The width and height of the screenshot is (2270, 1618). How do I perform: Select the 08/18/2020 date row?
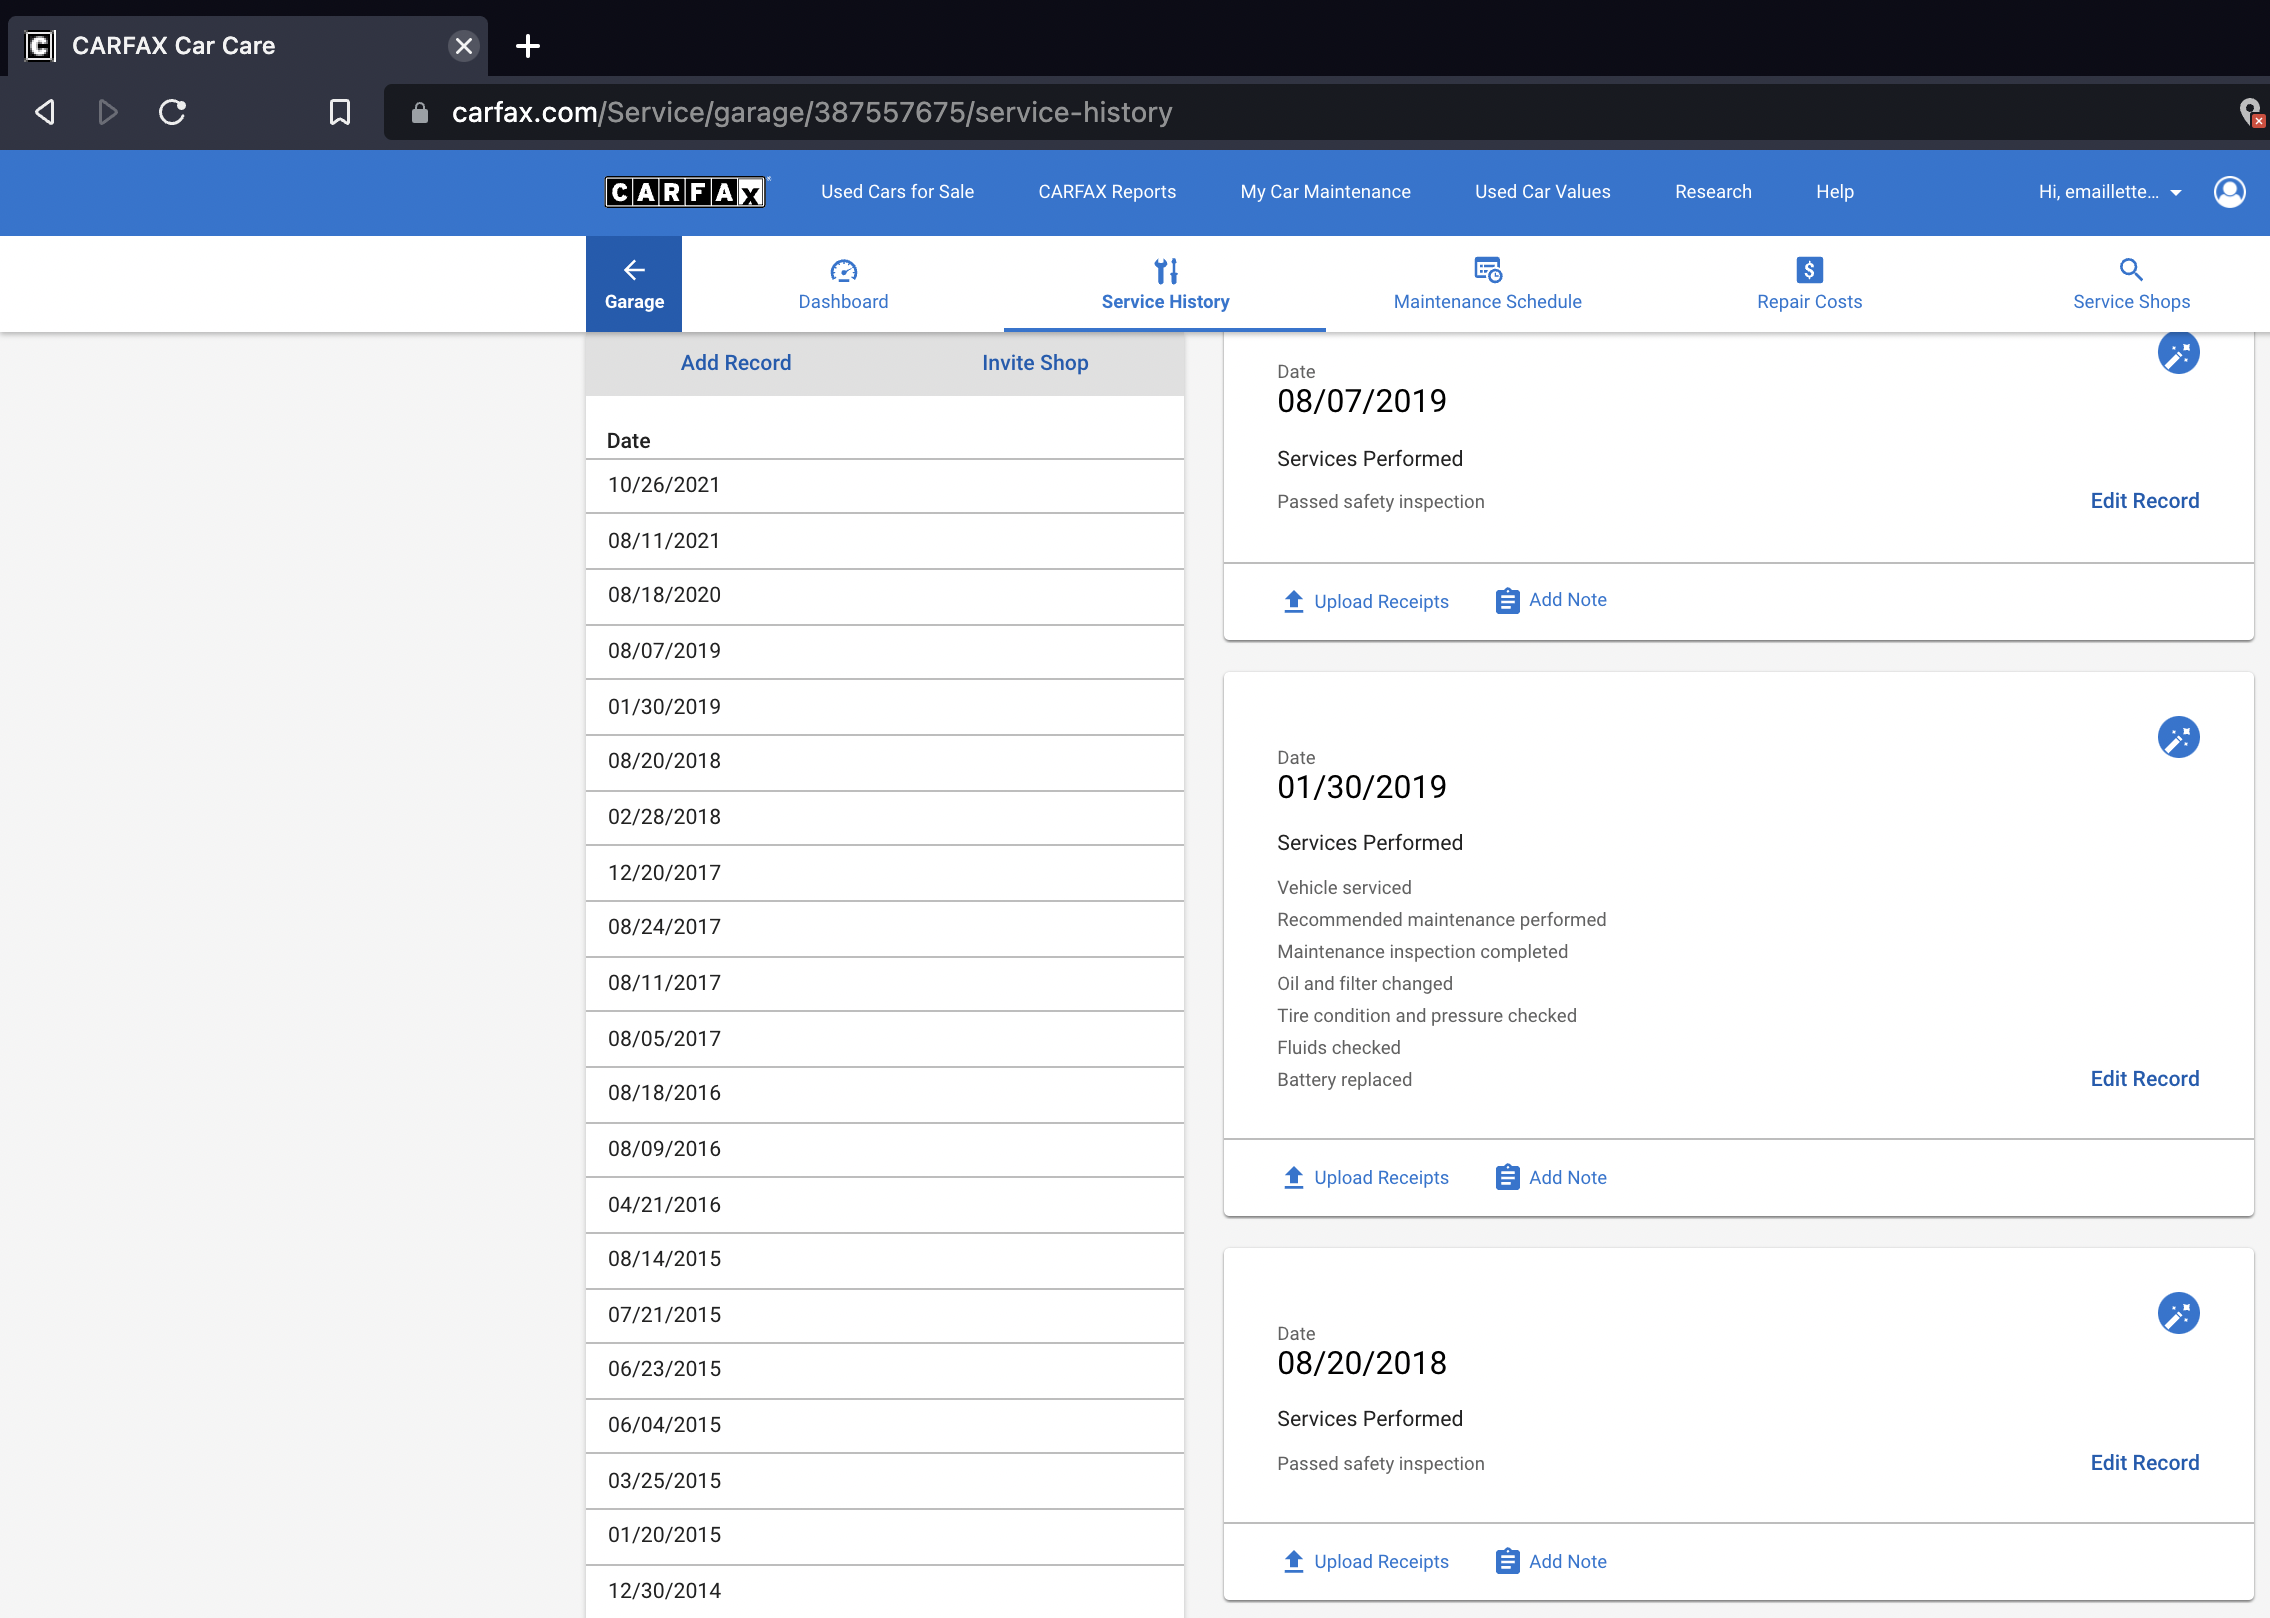point(885,597)
